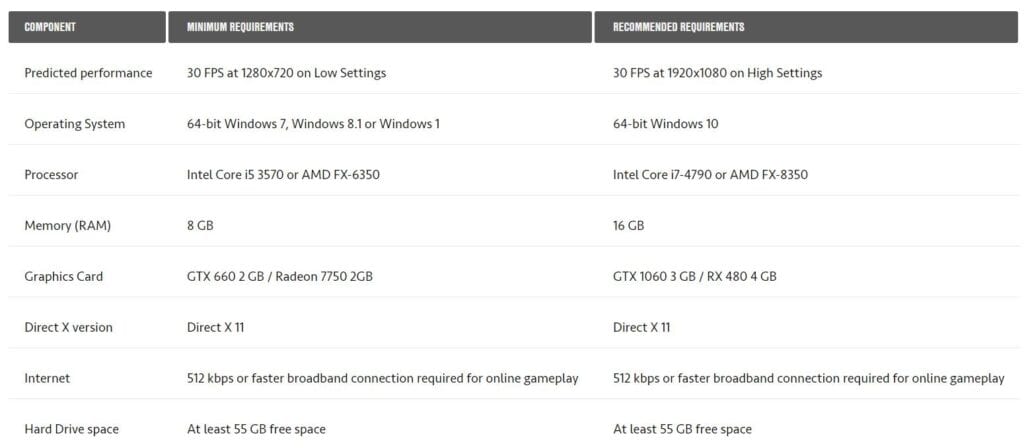This screenshot has width=1024, height=448.
Task: Select the Processor row label
Action: tap(51, 175)
